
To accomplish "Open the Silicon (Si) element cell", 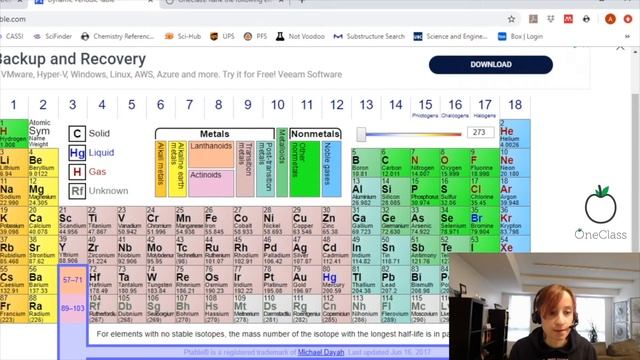I will [x=396, y=192].
